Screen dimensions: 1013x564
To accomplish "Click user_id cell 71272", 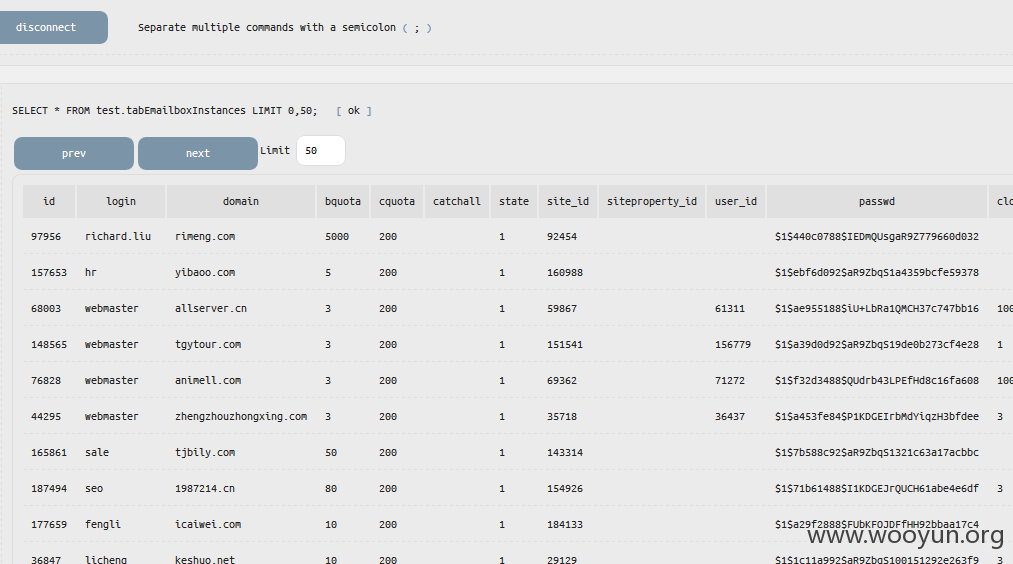I will (729, 381).
